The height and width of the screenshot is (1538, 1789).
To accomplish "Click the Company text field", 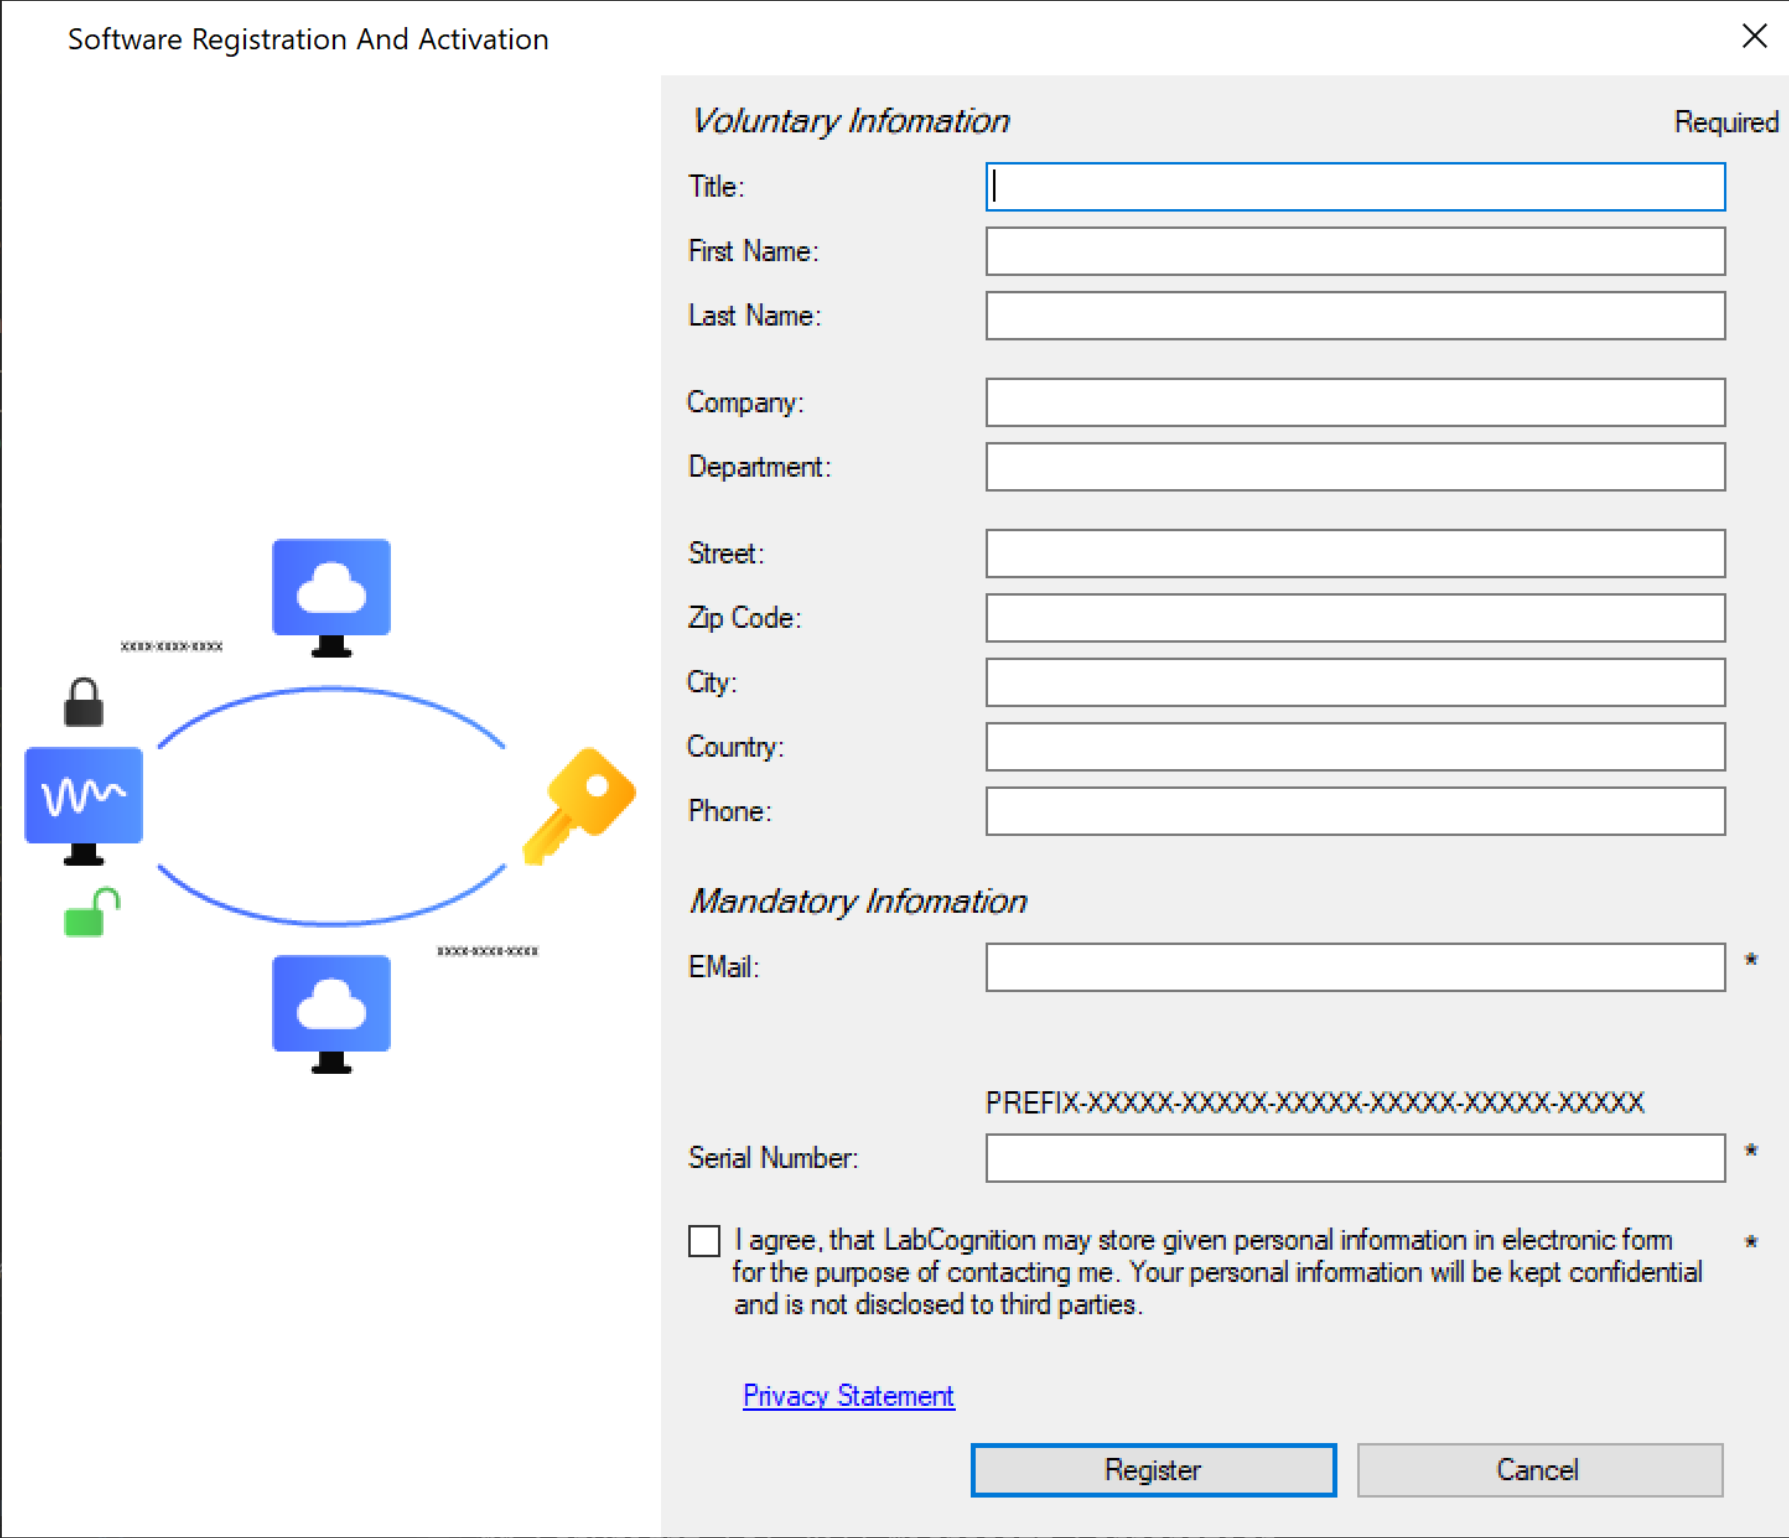I will pyautogui.click(x=1354, y=402).
